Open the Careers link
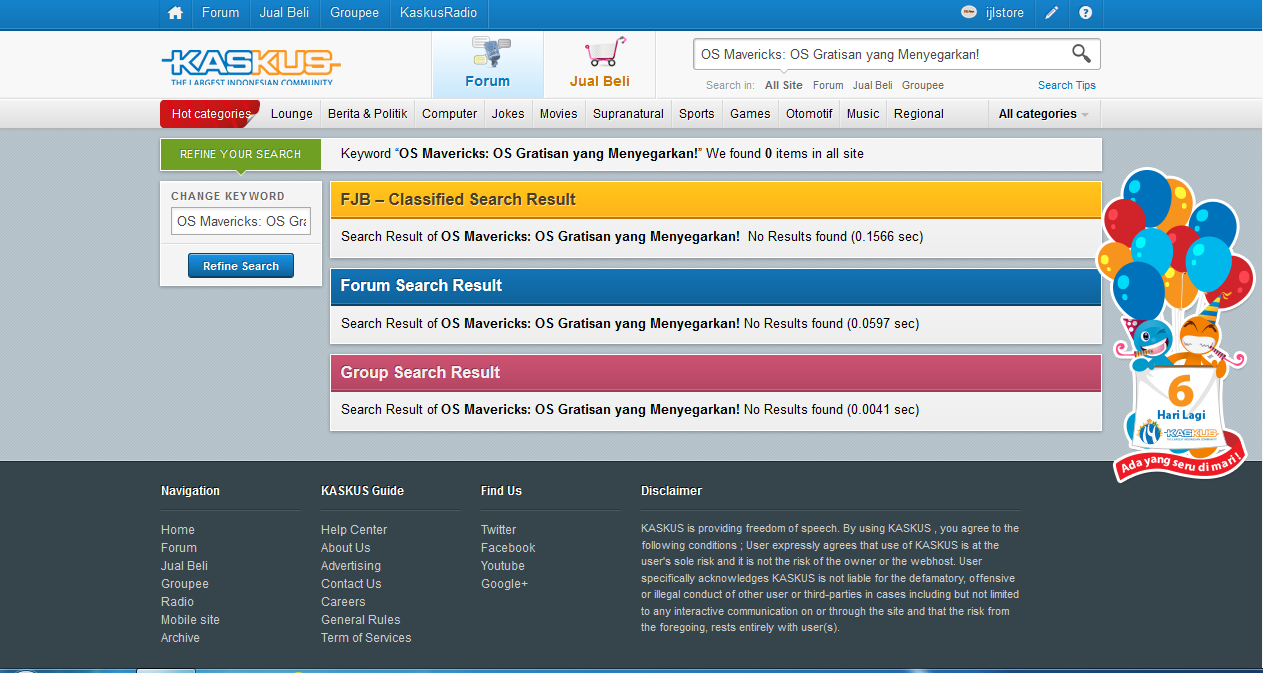Screen dimensions: 1263x673 pos(343,602)
